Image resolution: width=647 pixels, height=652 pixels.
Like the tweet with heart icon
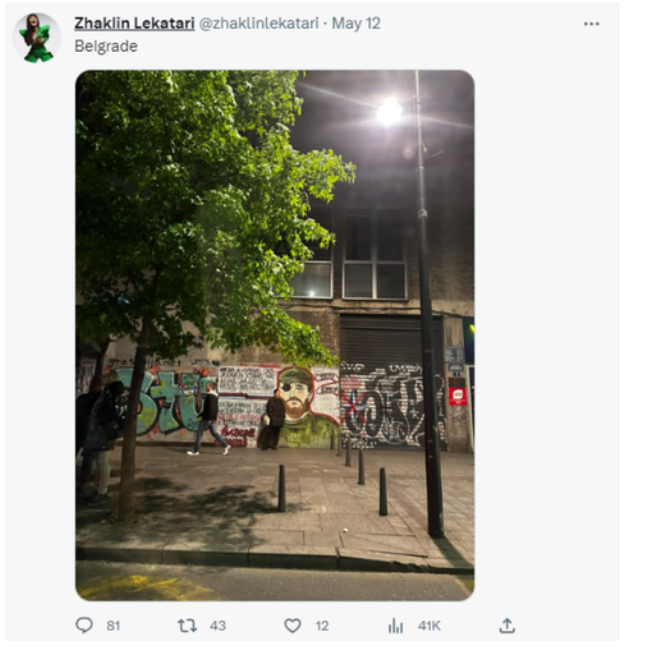(292, 625)
